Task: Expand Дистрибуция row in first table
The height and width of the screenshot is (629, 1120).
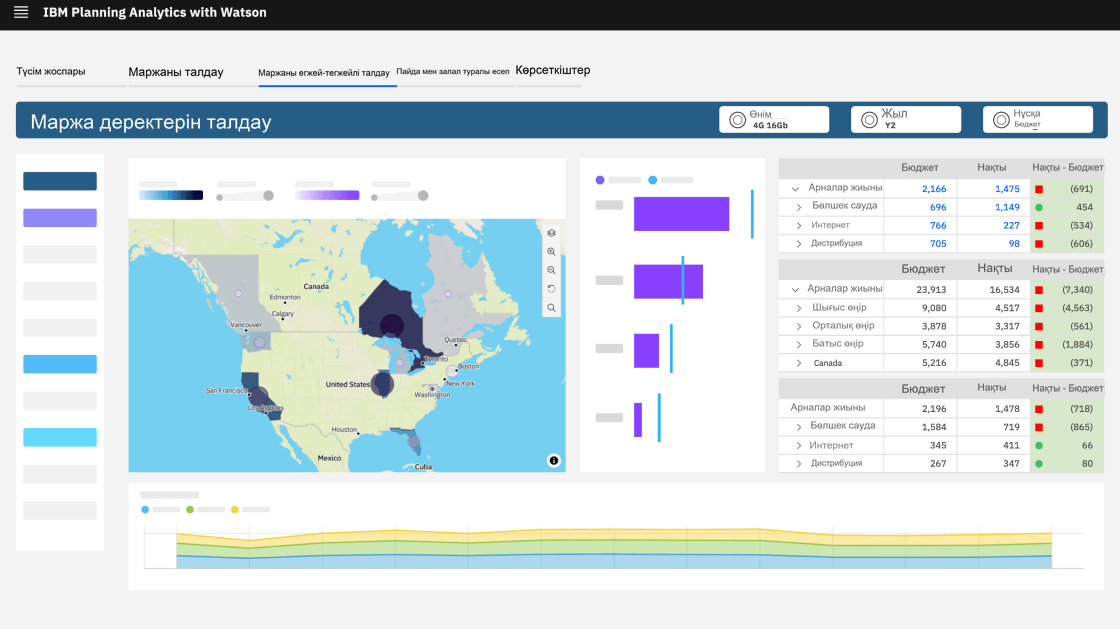Action: tap(799, 244)
